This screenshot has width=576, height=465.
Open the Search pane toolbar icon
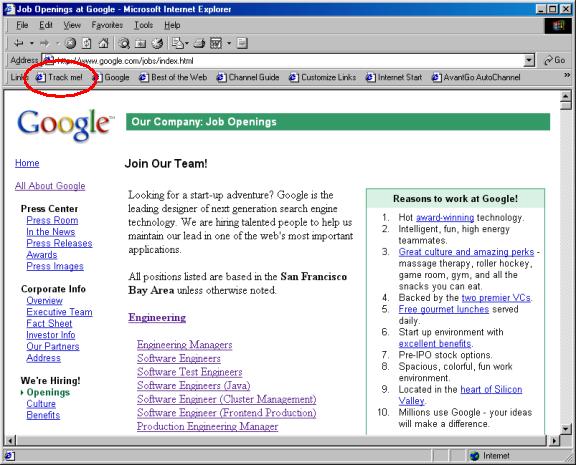tap(124, 43)
